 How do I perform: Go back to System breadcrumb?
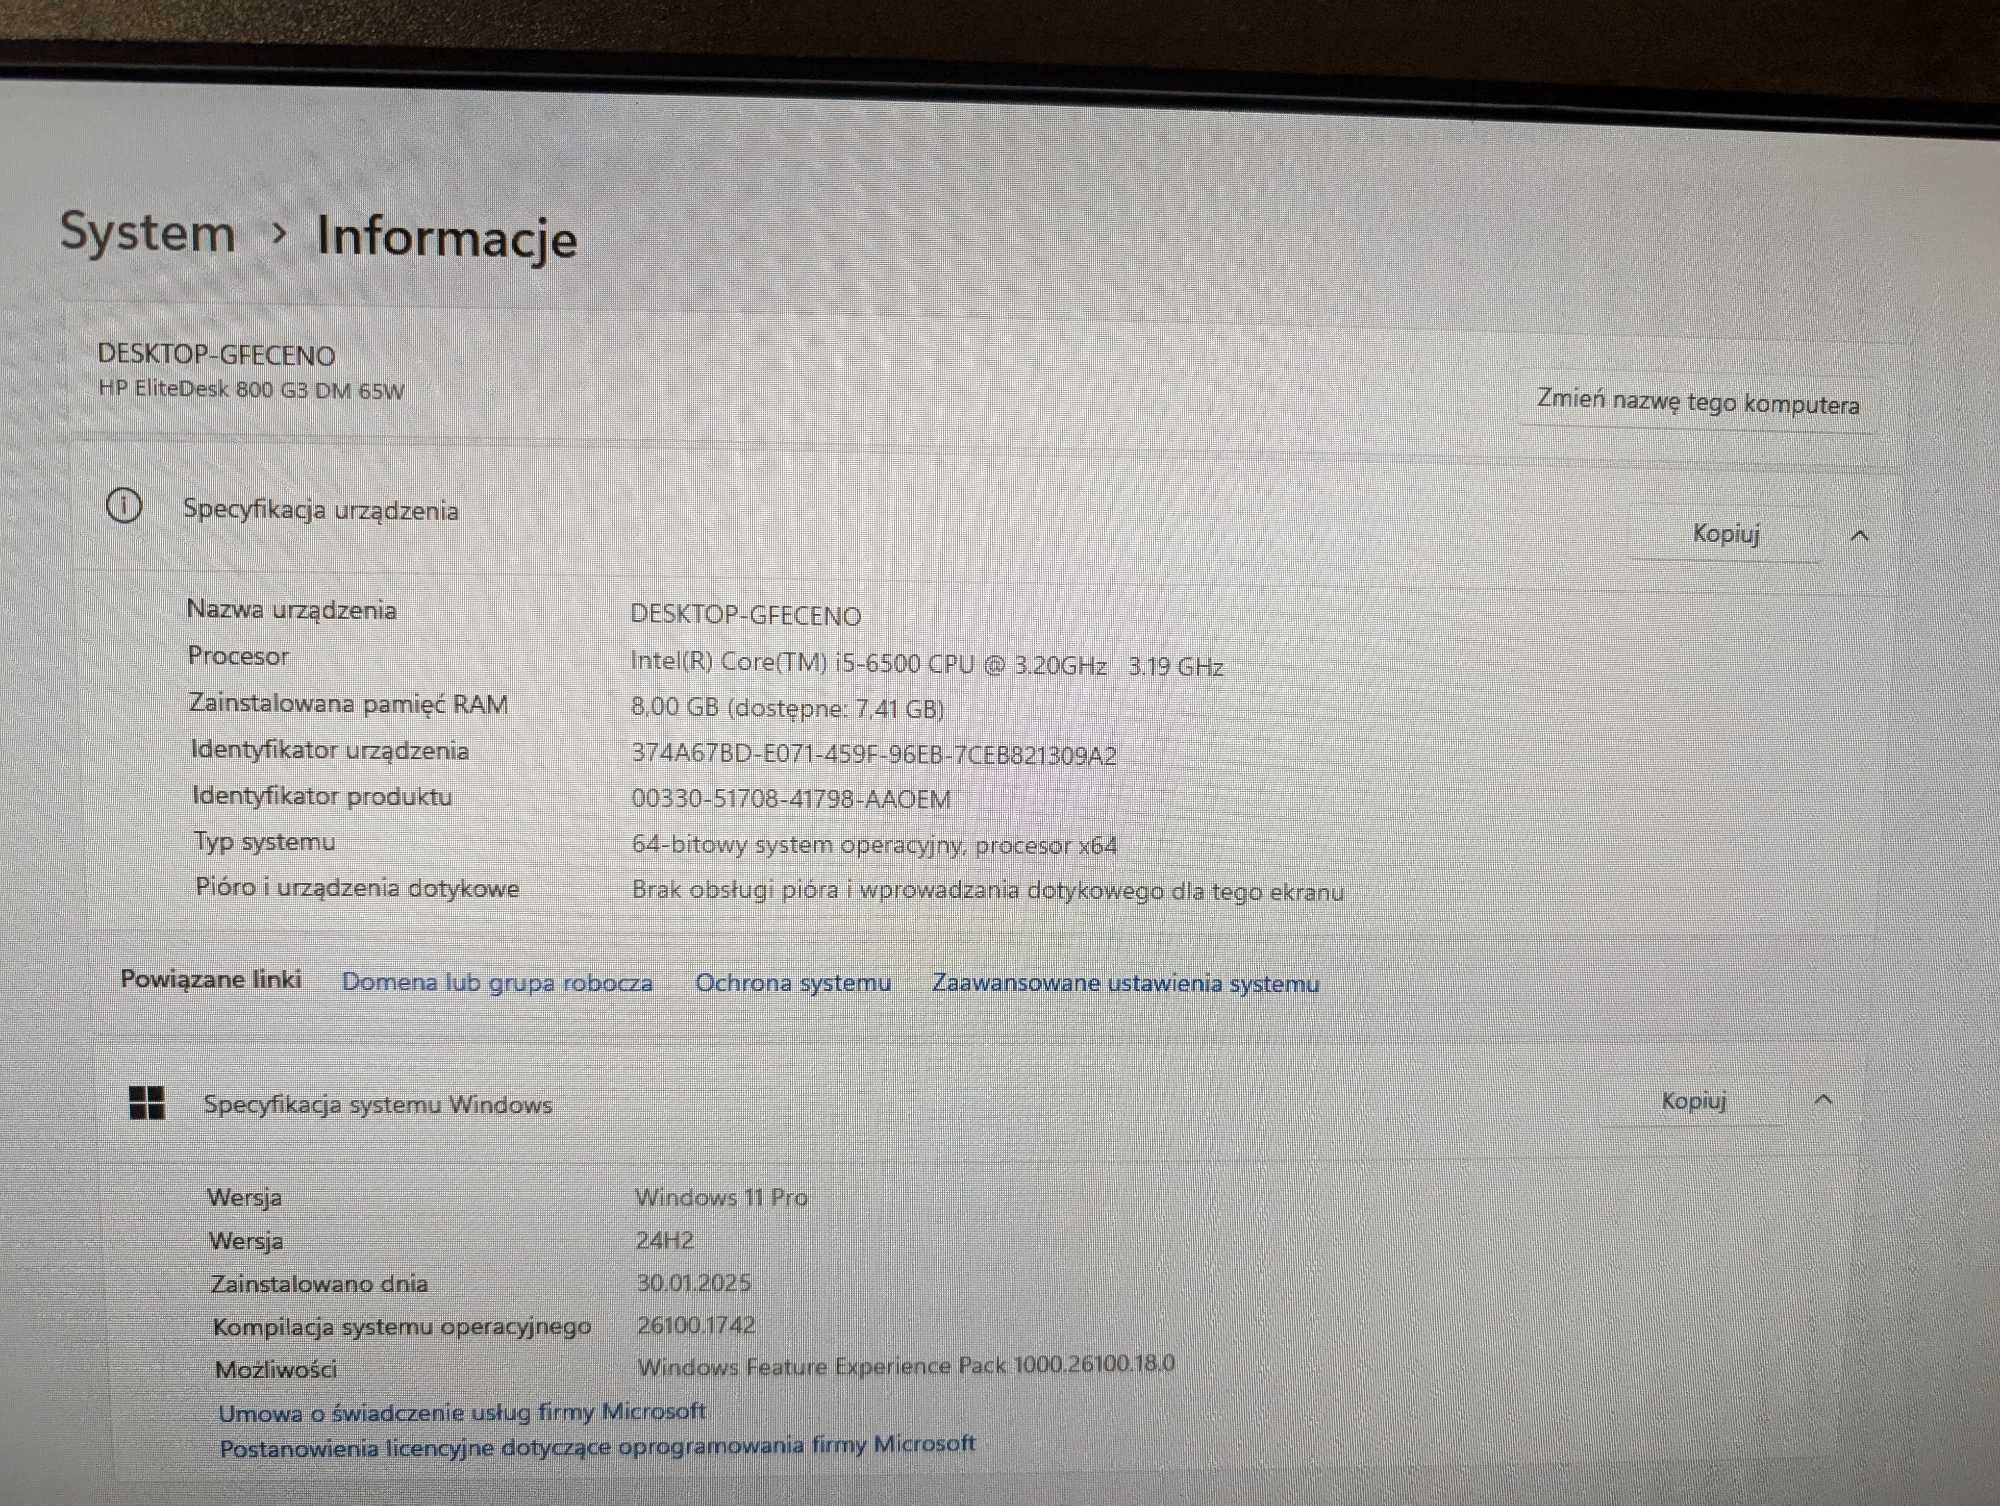point(148,232)
